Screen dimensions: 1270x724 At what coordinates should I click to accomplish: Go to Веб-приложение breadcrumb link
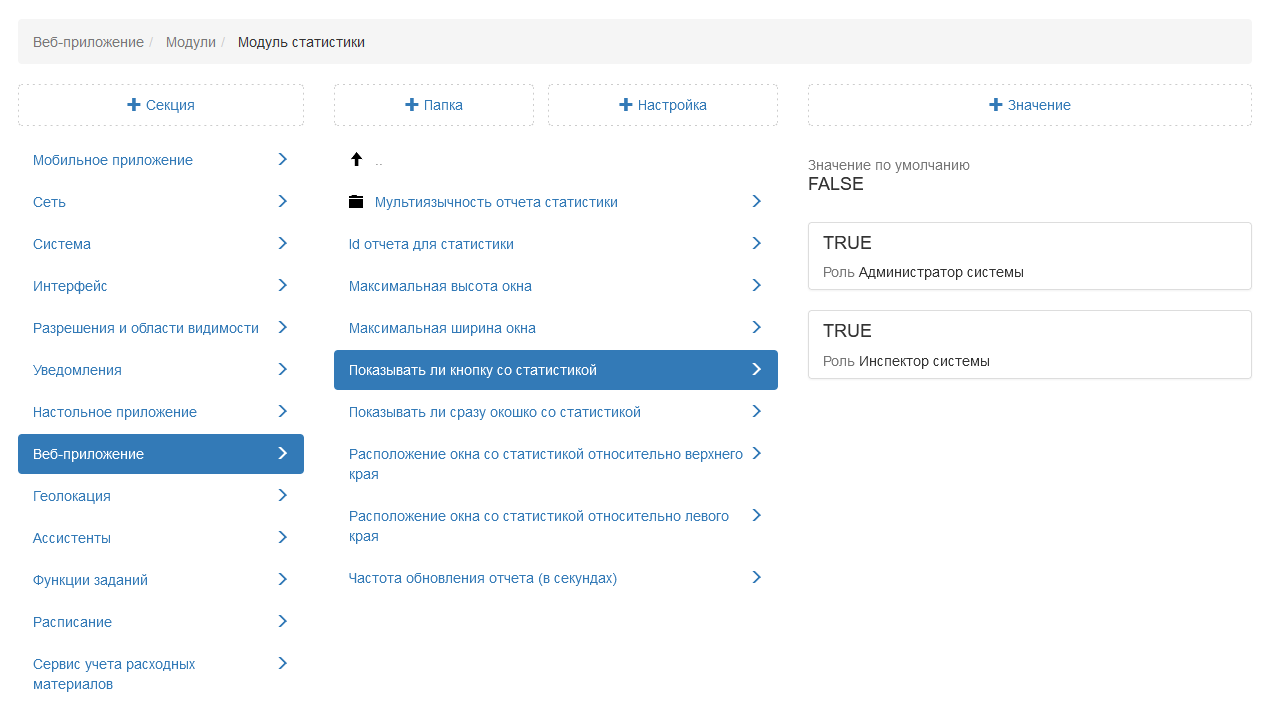tap(88, 42)
